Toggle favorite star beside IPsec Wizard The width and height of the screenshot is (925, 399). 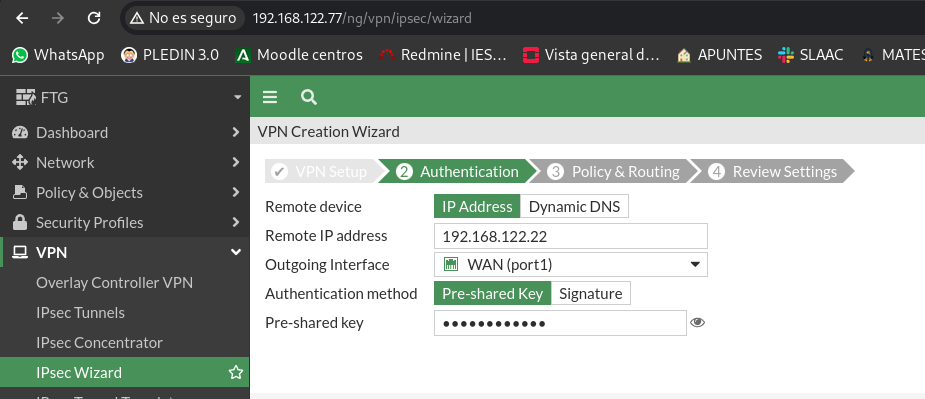[x=235, y=372]
